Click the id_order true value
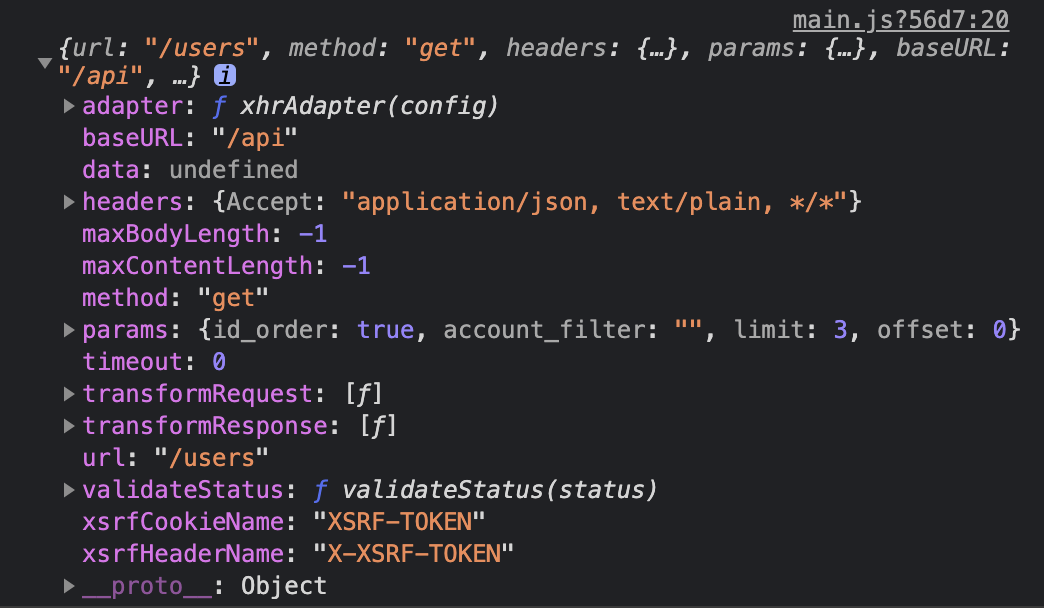The image size is (1044, 608). [x=385, y=330]
